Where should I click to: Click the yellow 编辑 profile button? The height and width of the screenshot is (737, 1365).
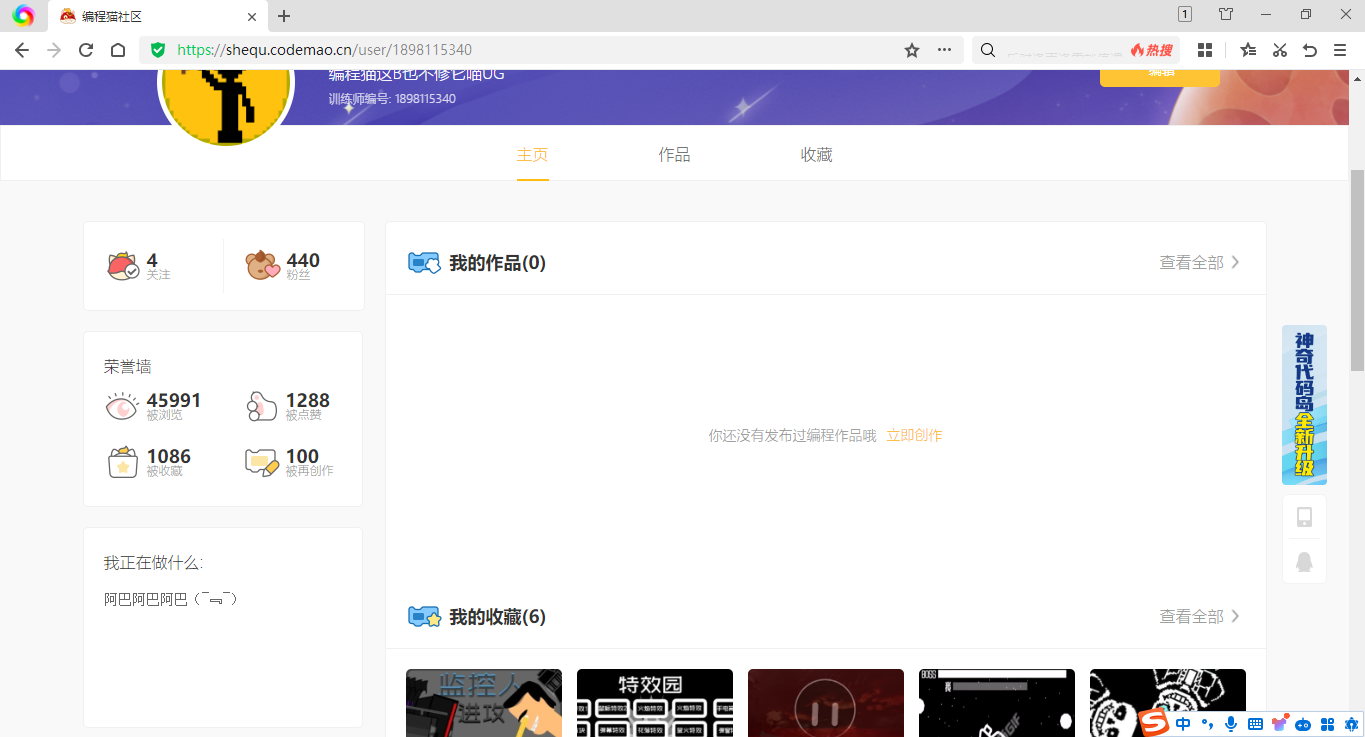click(1160, 76)
